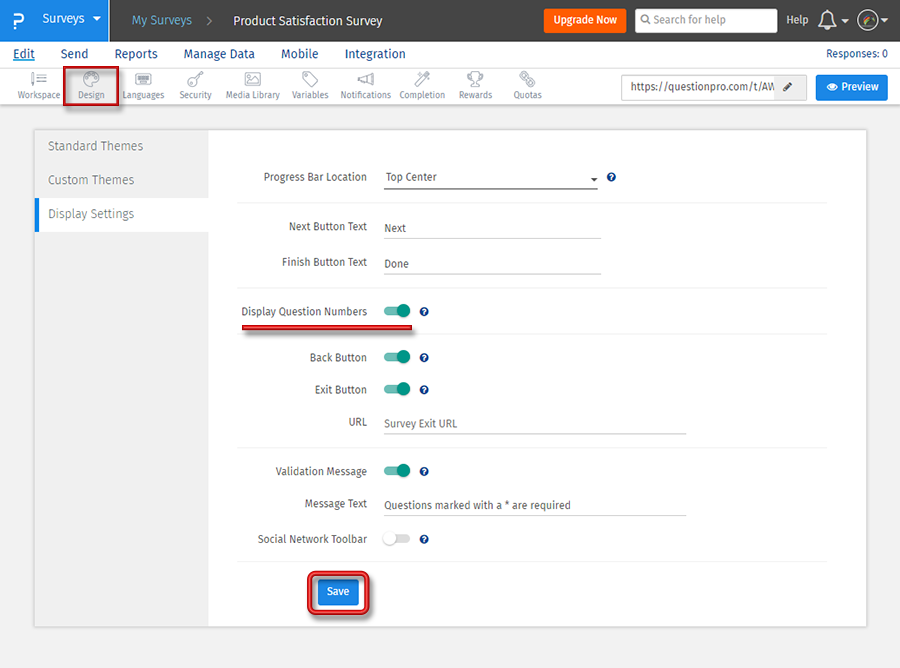Toggle Display Question Numbers switch
The height and width of the screenshot is (668, 900).
[397, 311]
